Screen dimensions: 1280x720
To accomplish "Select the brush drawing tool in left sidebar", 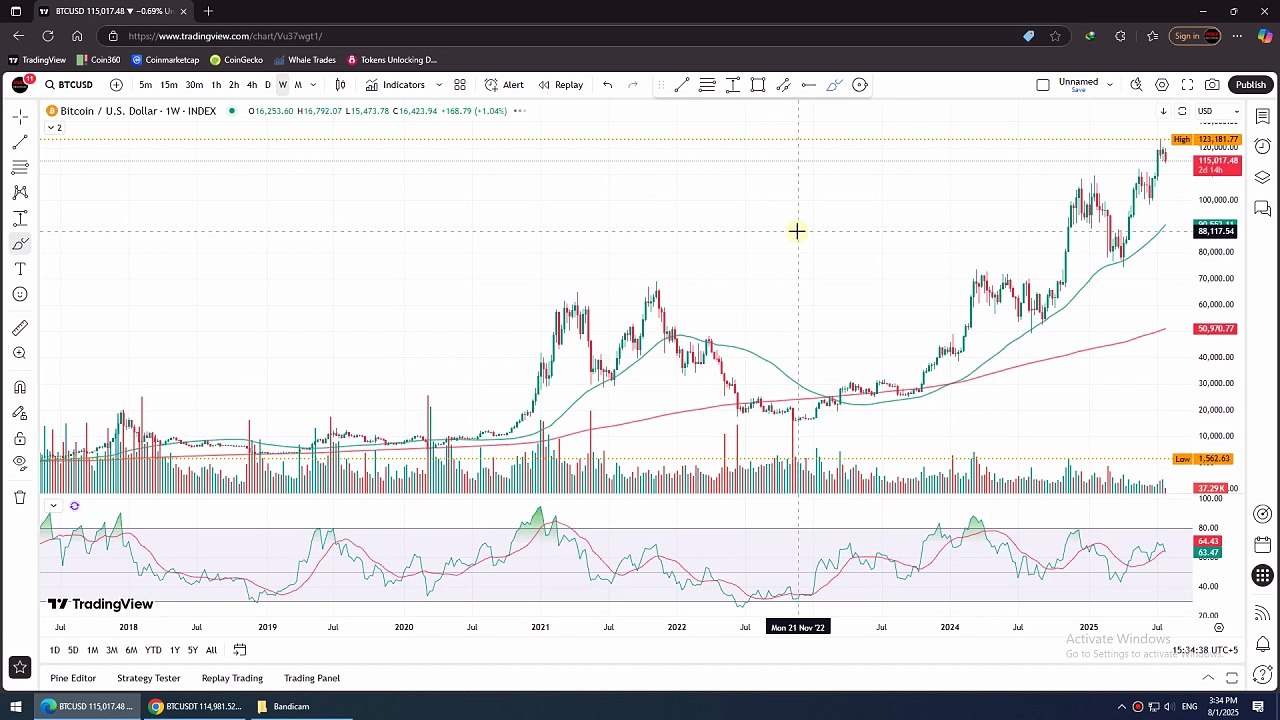I will (x=20, y=244).
